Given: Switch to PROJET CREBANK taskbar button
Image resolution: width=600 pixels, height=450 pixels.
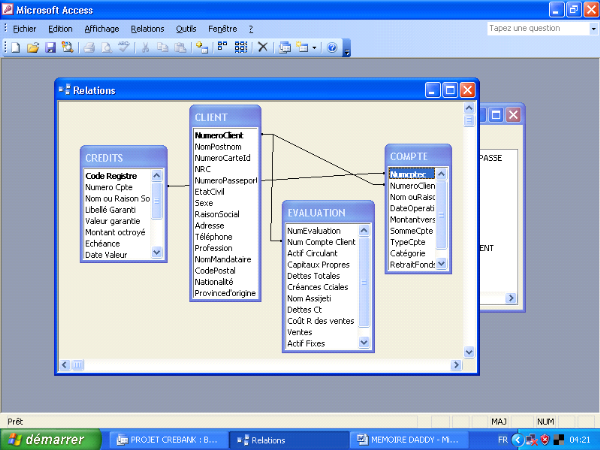Looking at the screenshot, I should [167, 439].
